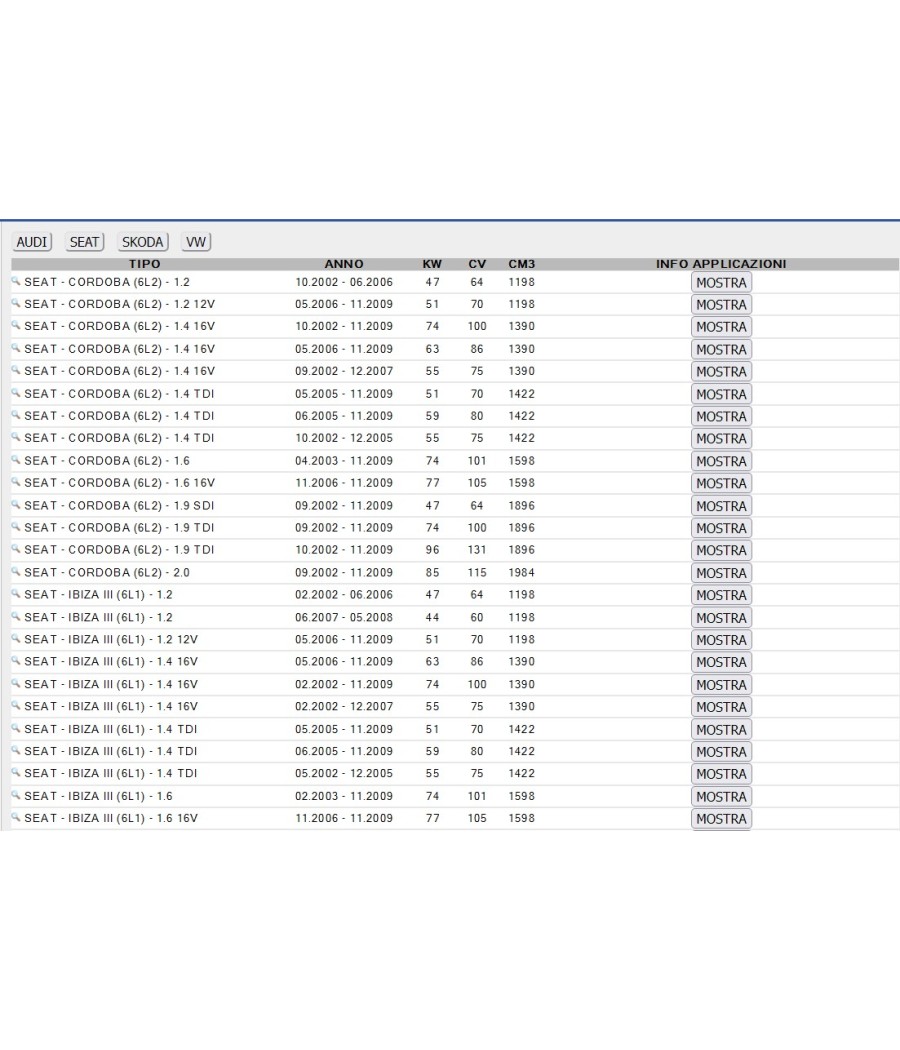Click magnifier on Ibiza III 1.2 64 CV row
This screenshot has width=900, height=1050.
16,594
